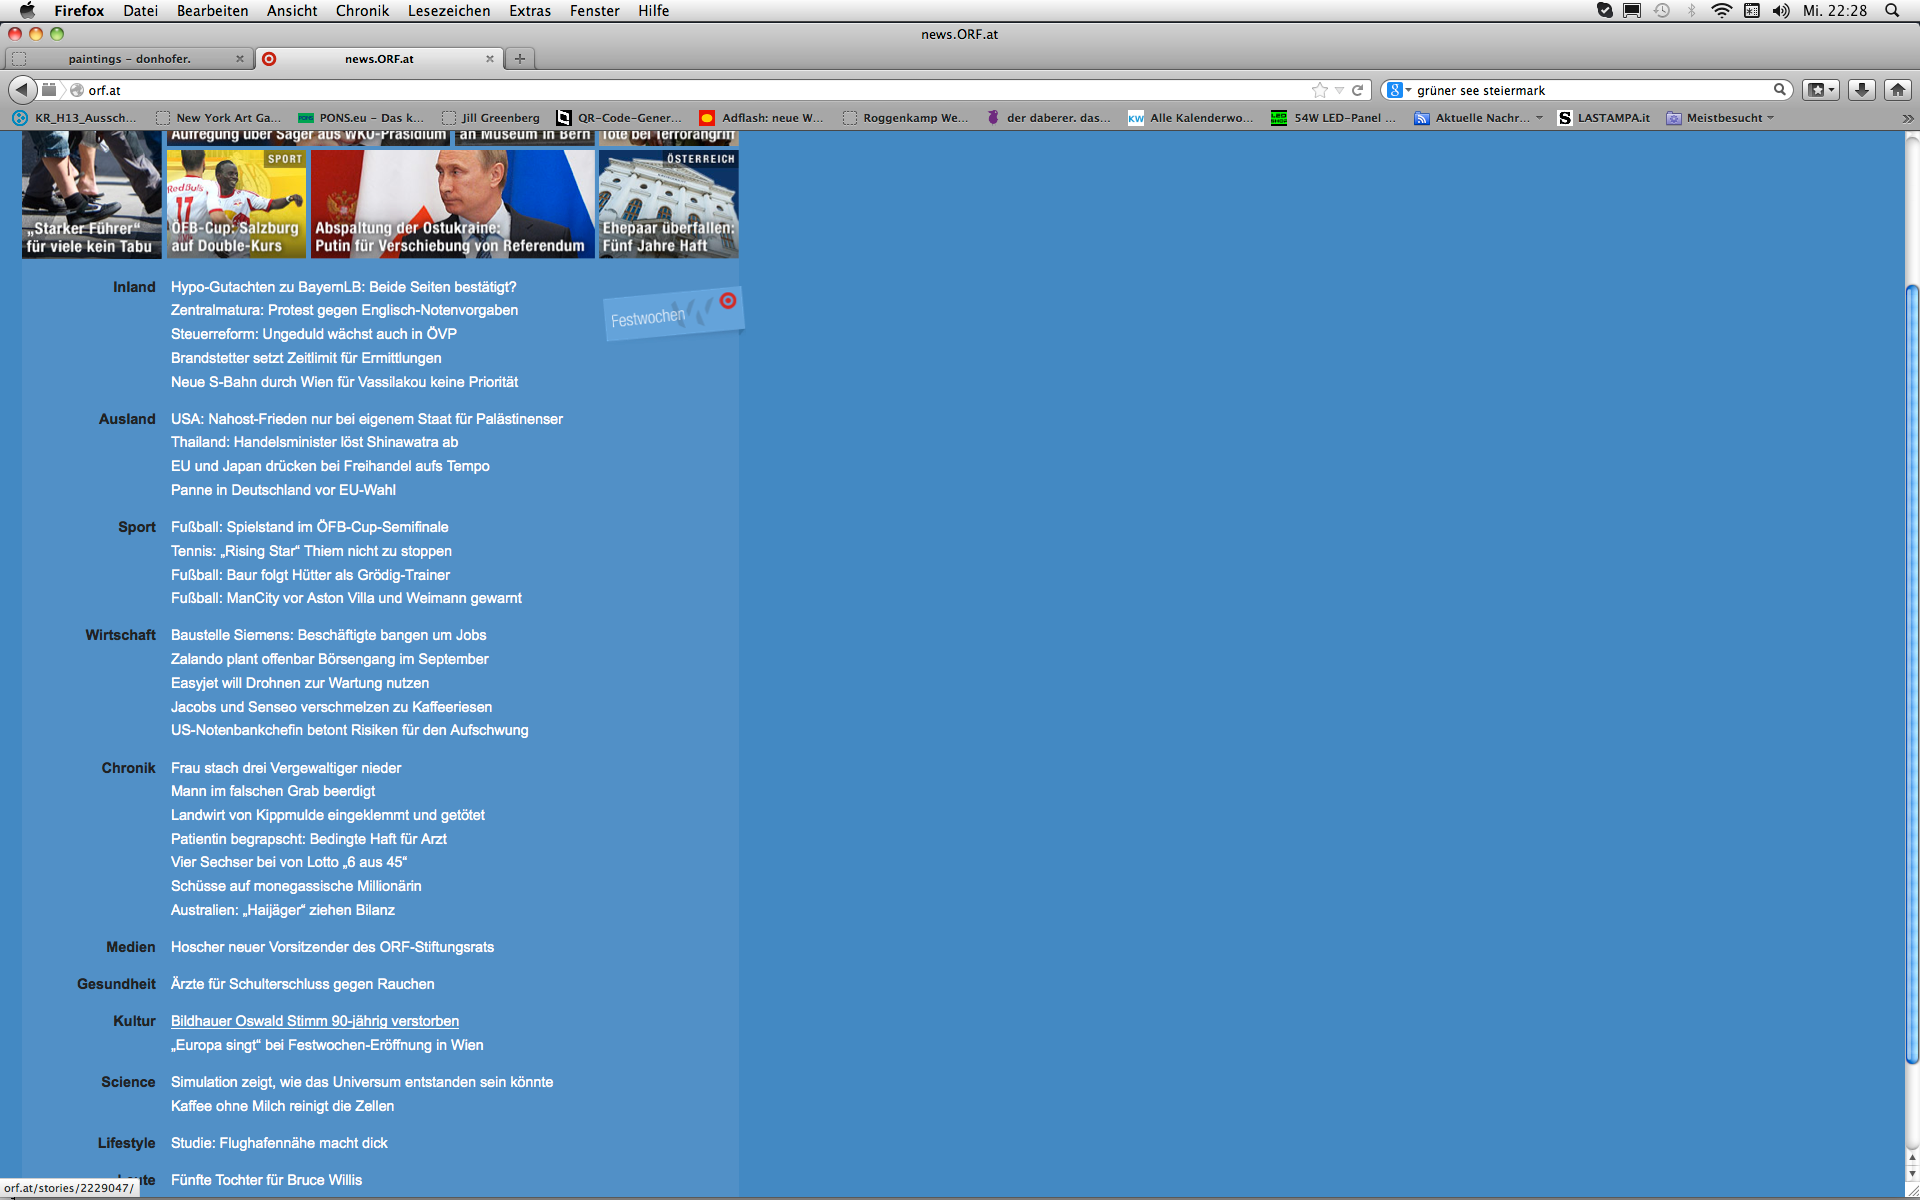Switch to the paintings – donhofer tab
The width and height of the screenshot is (1920, 1200).
(x=129, y=59)
